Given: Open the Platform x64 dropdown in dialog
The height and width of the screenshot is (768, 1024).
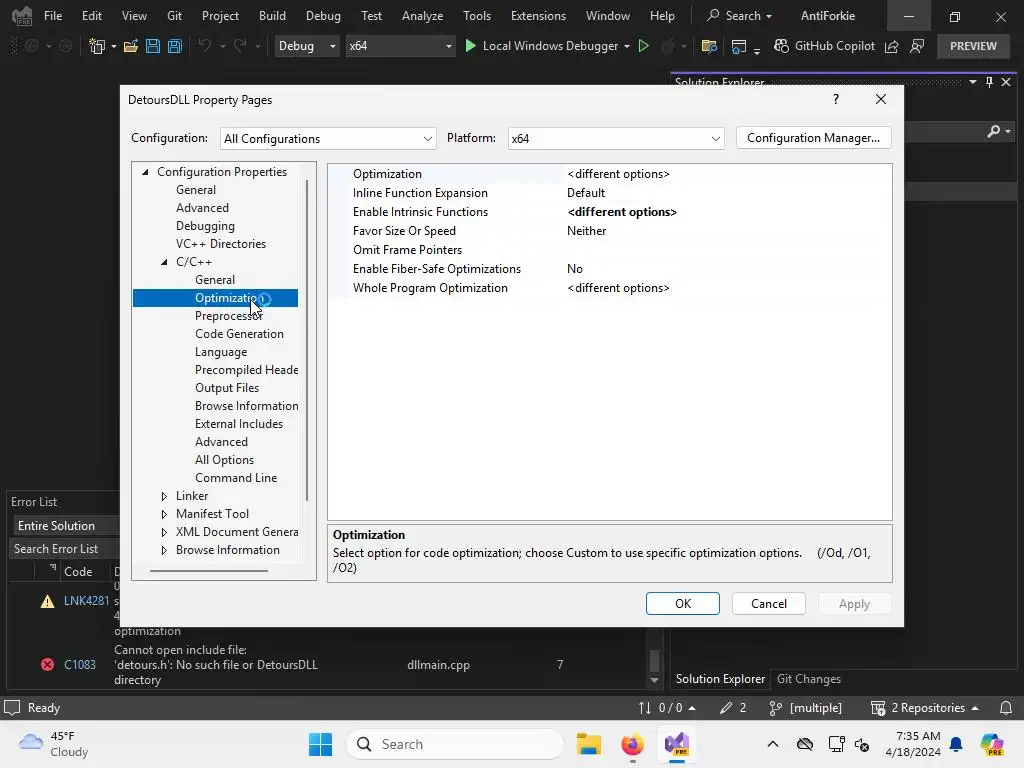Looking at the screenshot, I should (x=616, y=138).
